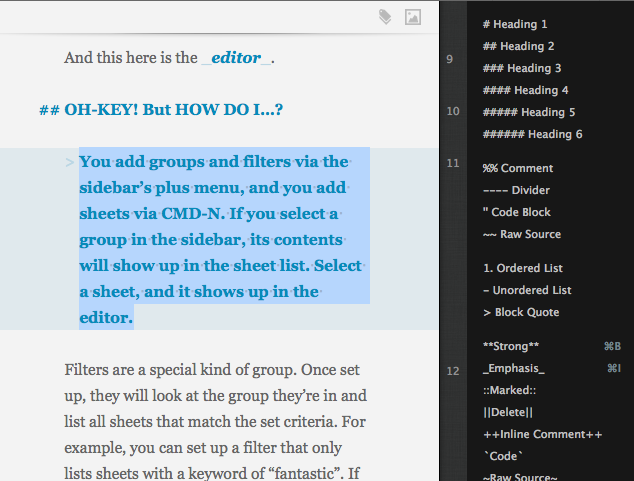Insert a Comment block tag
The image size is (634, 481).
coord(517,168)
